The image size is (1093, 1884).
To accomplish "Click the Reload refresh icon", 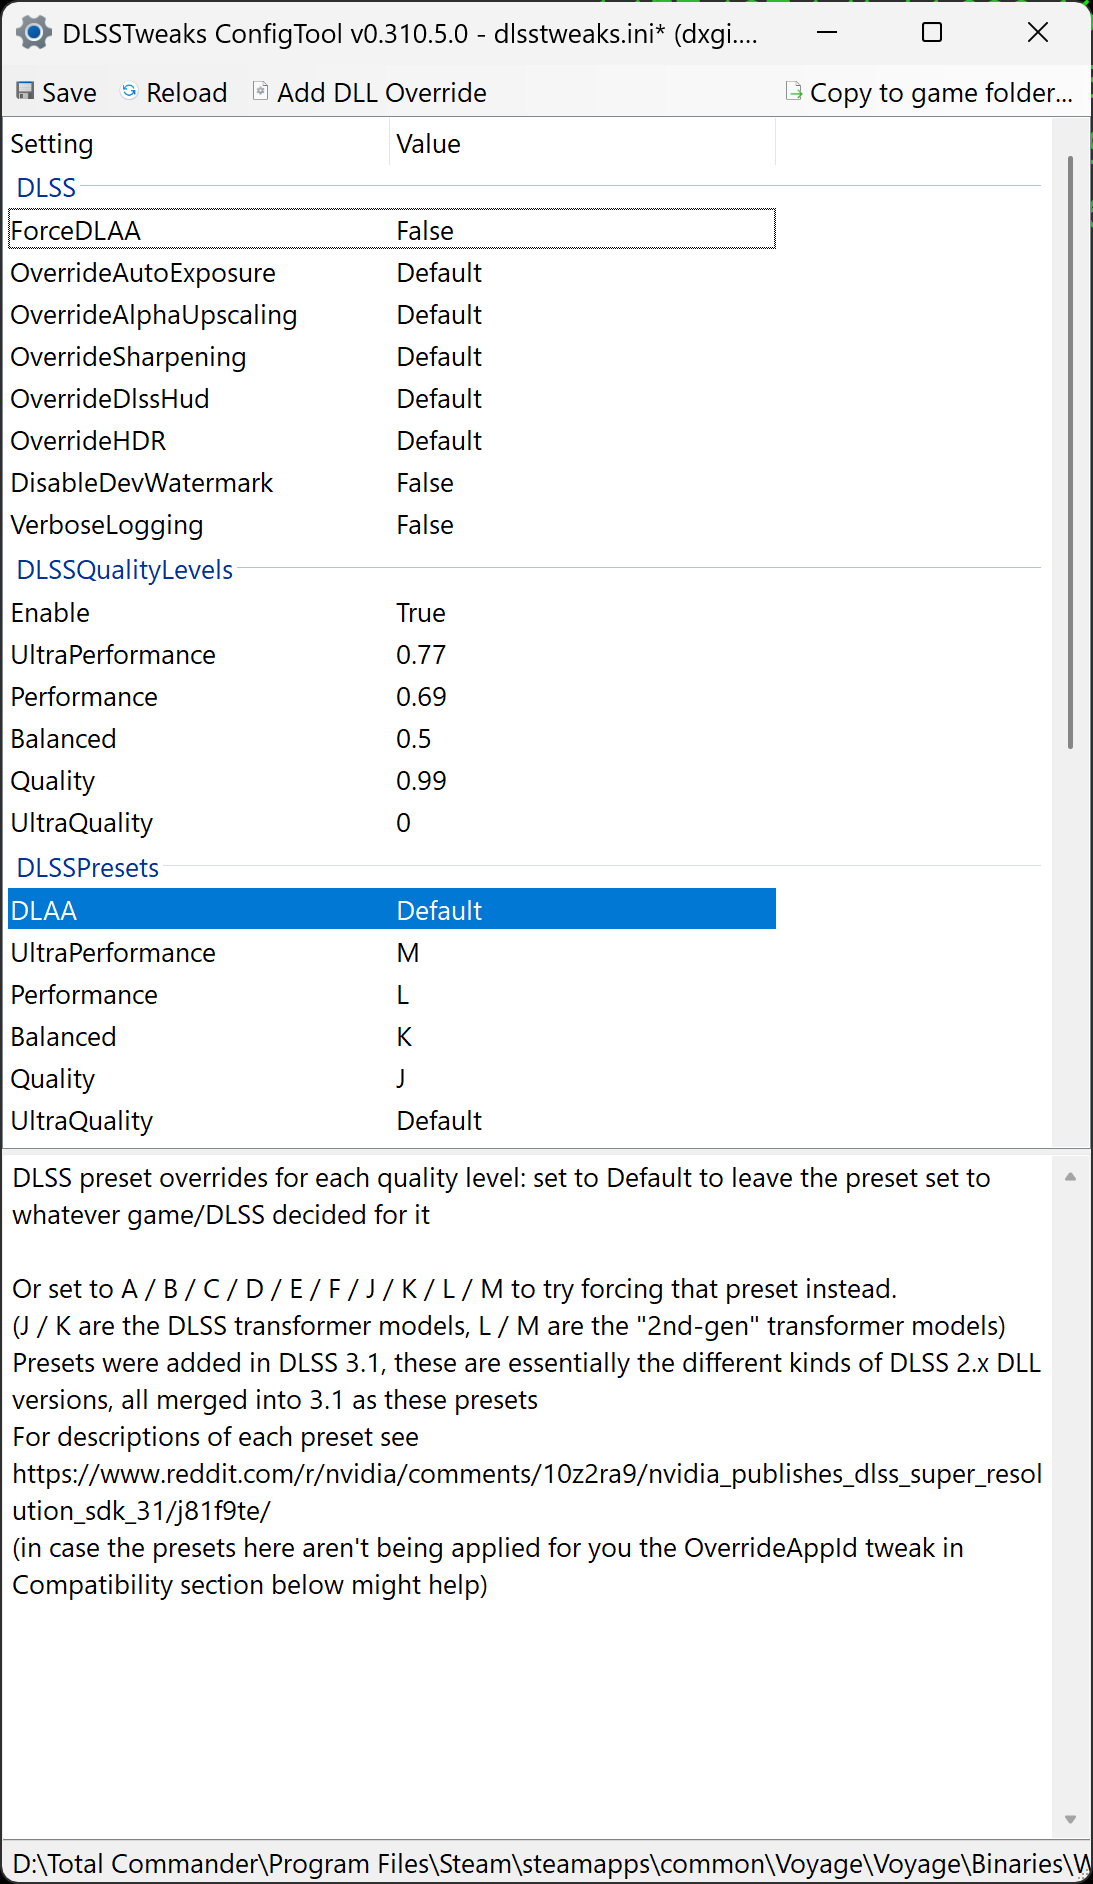I will [129, 92].
